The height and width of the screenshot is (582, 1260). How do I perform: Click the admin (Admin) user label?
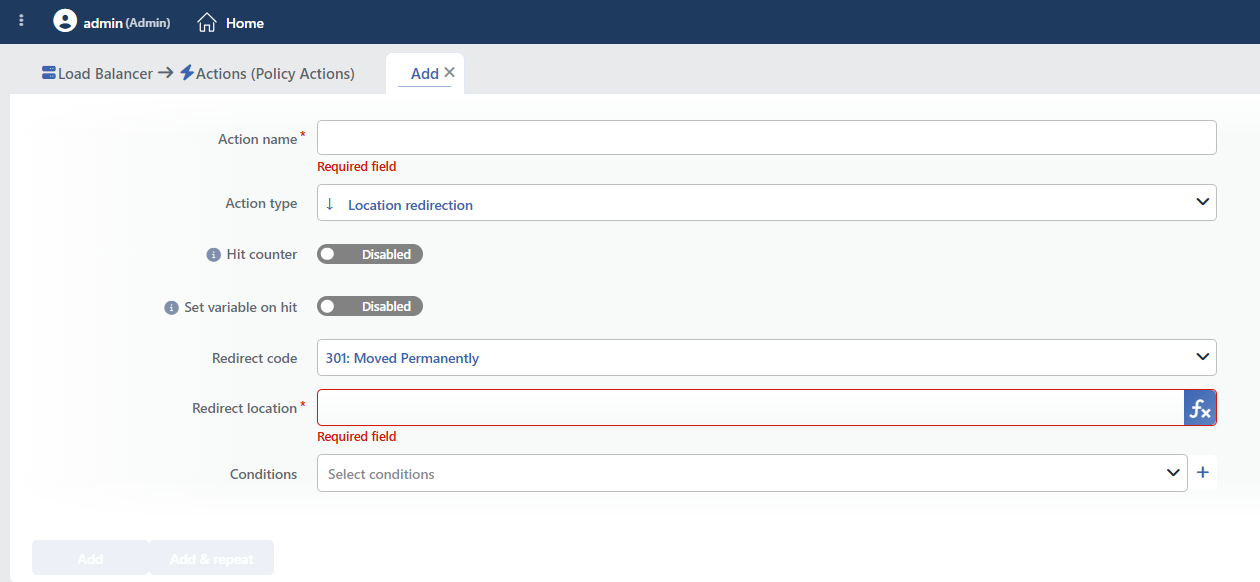pos(127,22)
